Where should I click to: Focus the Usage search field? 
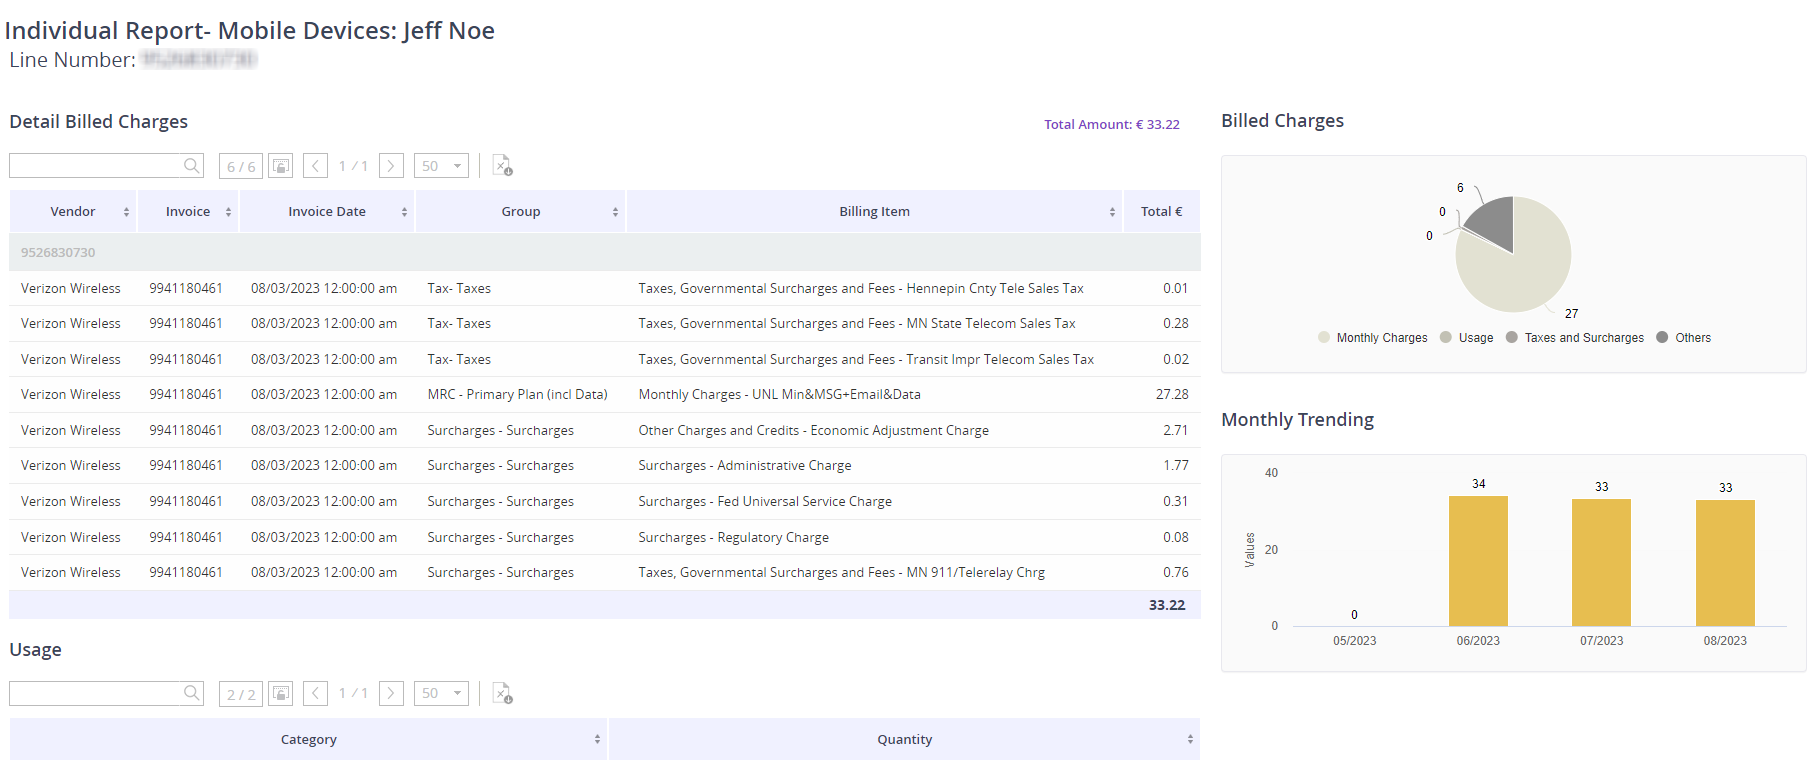(97, 693)
